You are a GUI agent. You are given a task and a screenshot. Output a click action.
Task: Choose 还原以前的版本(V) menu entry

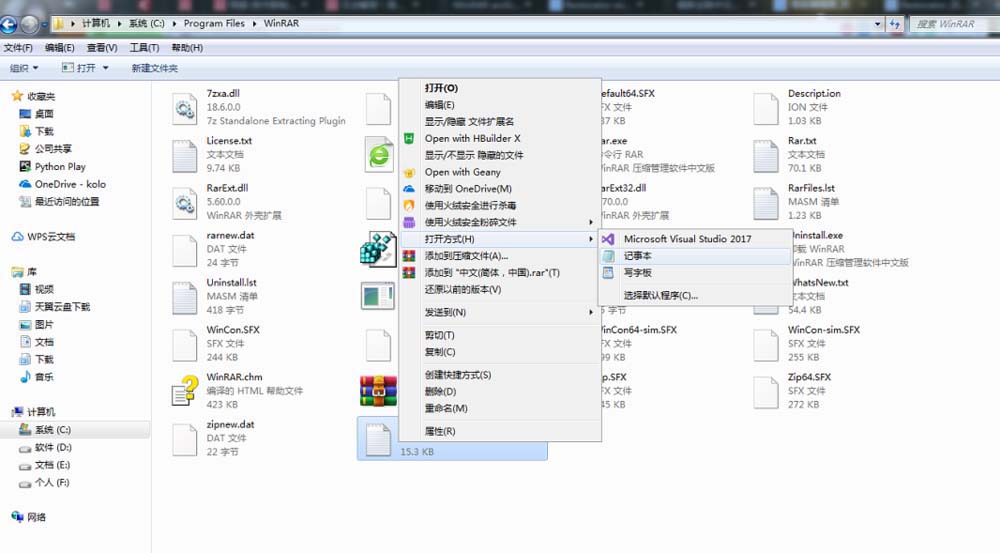coord(501,289)
